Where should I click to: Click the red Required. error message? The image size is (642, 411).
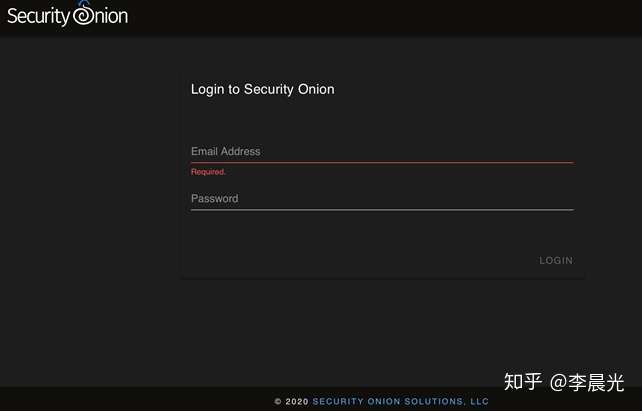(208, 172)
